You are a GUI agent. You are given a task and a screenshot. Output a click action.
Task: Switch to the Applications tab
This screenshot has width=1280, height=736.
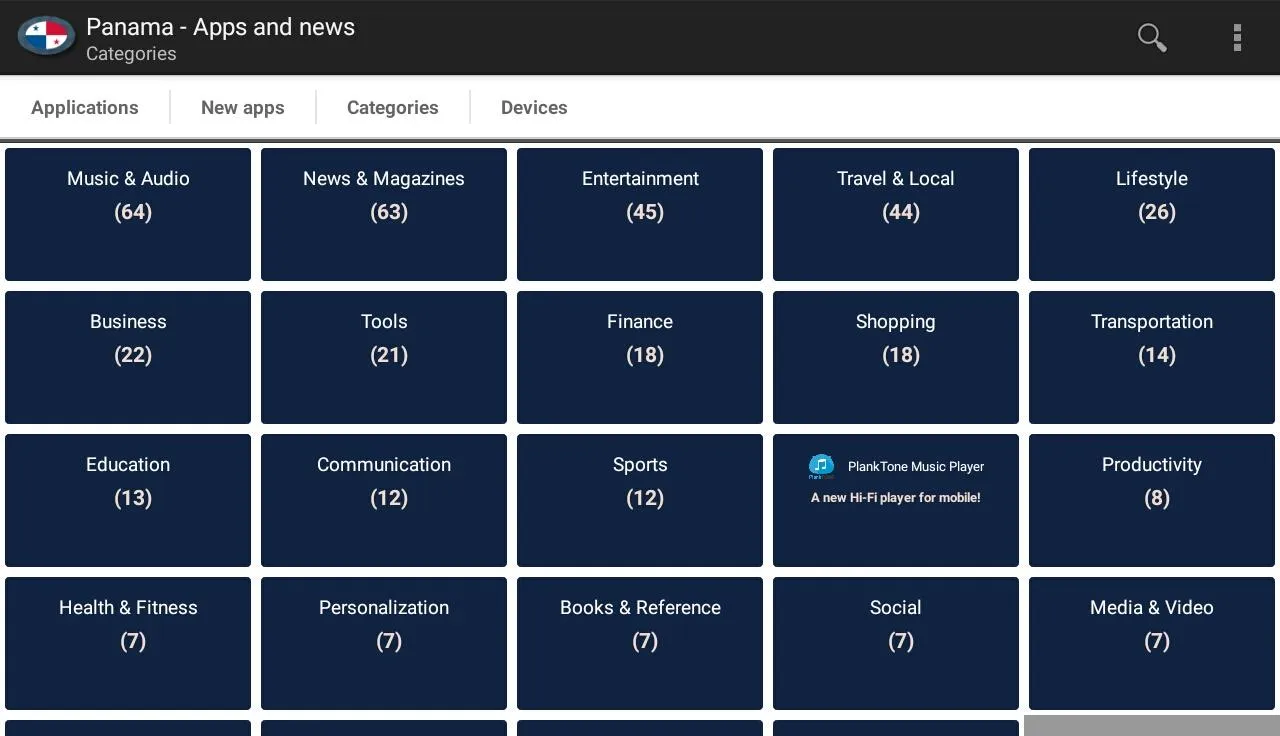[85, 107]
